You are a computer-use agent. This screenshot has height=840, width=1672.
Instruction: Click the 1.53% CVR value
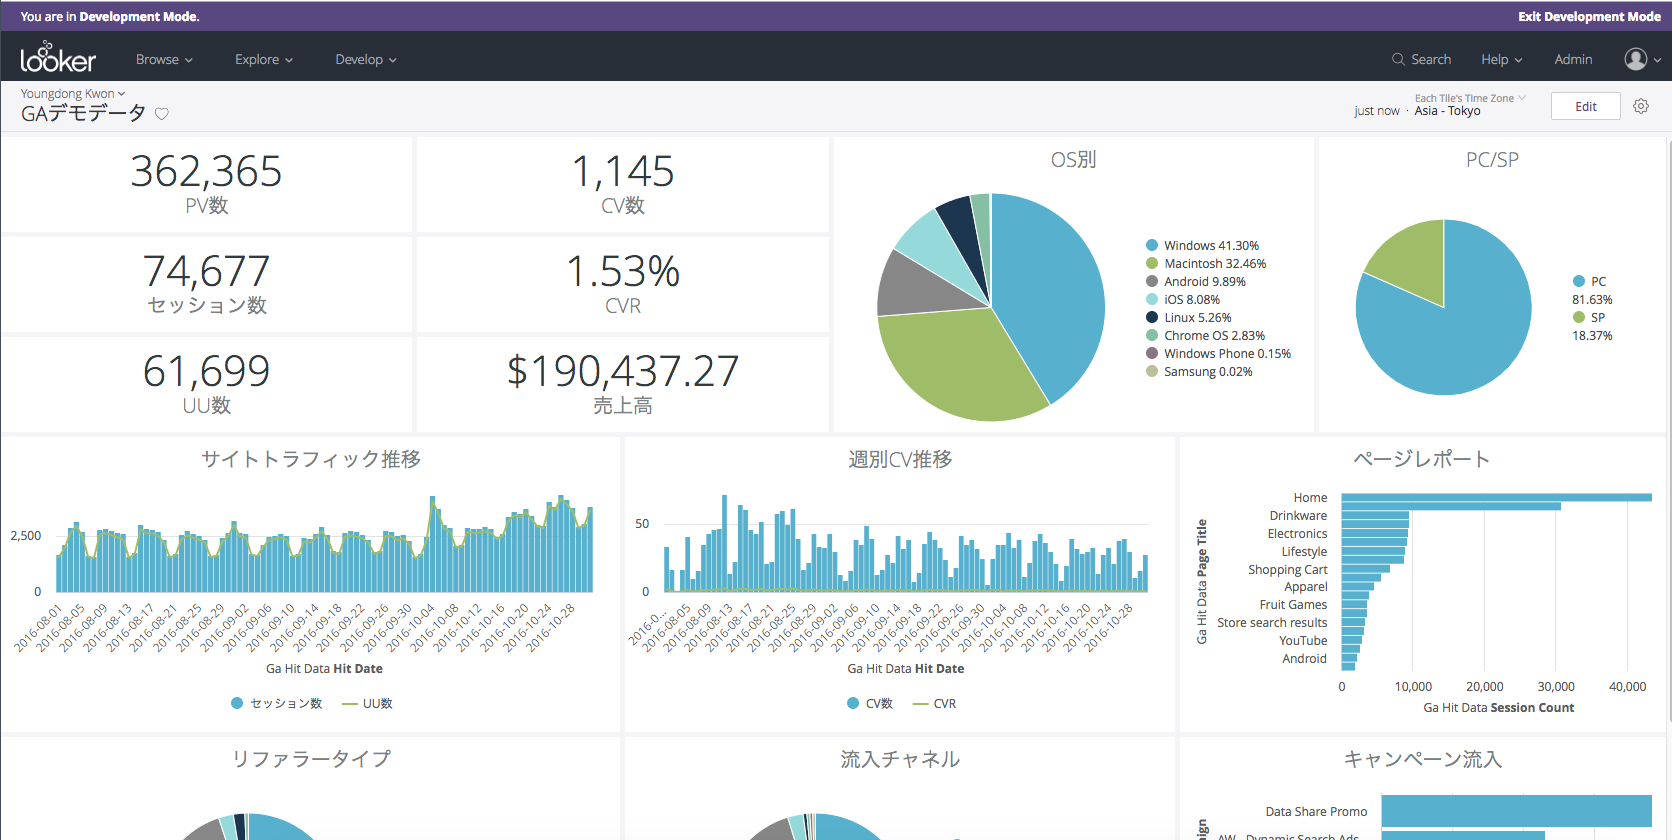pos(623,271)
